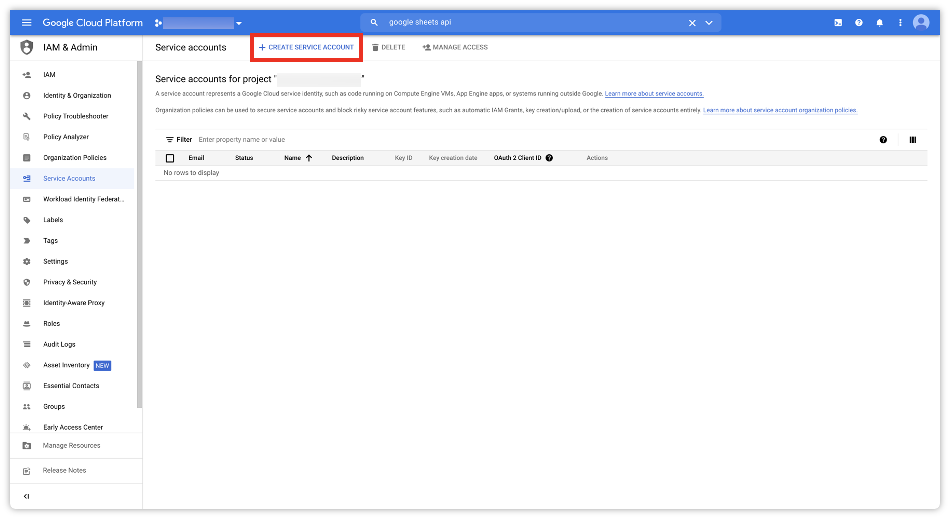Open Roles in sidebar

[x=51, y=323]
